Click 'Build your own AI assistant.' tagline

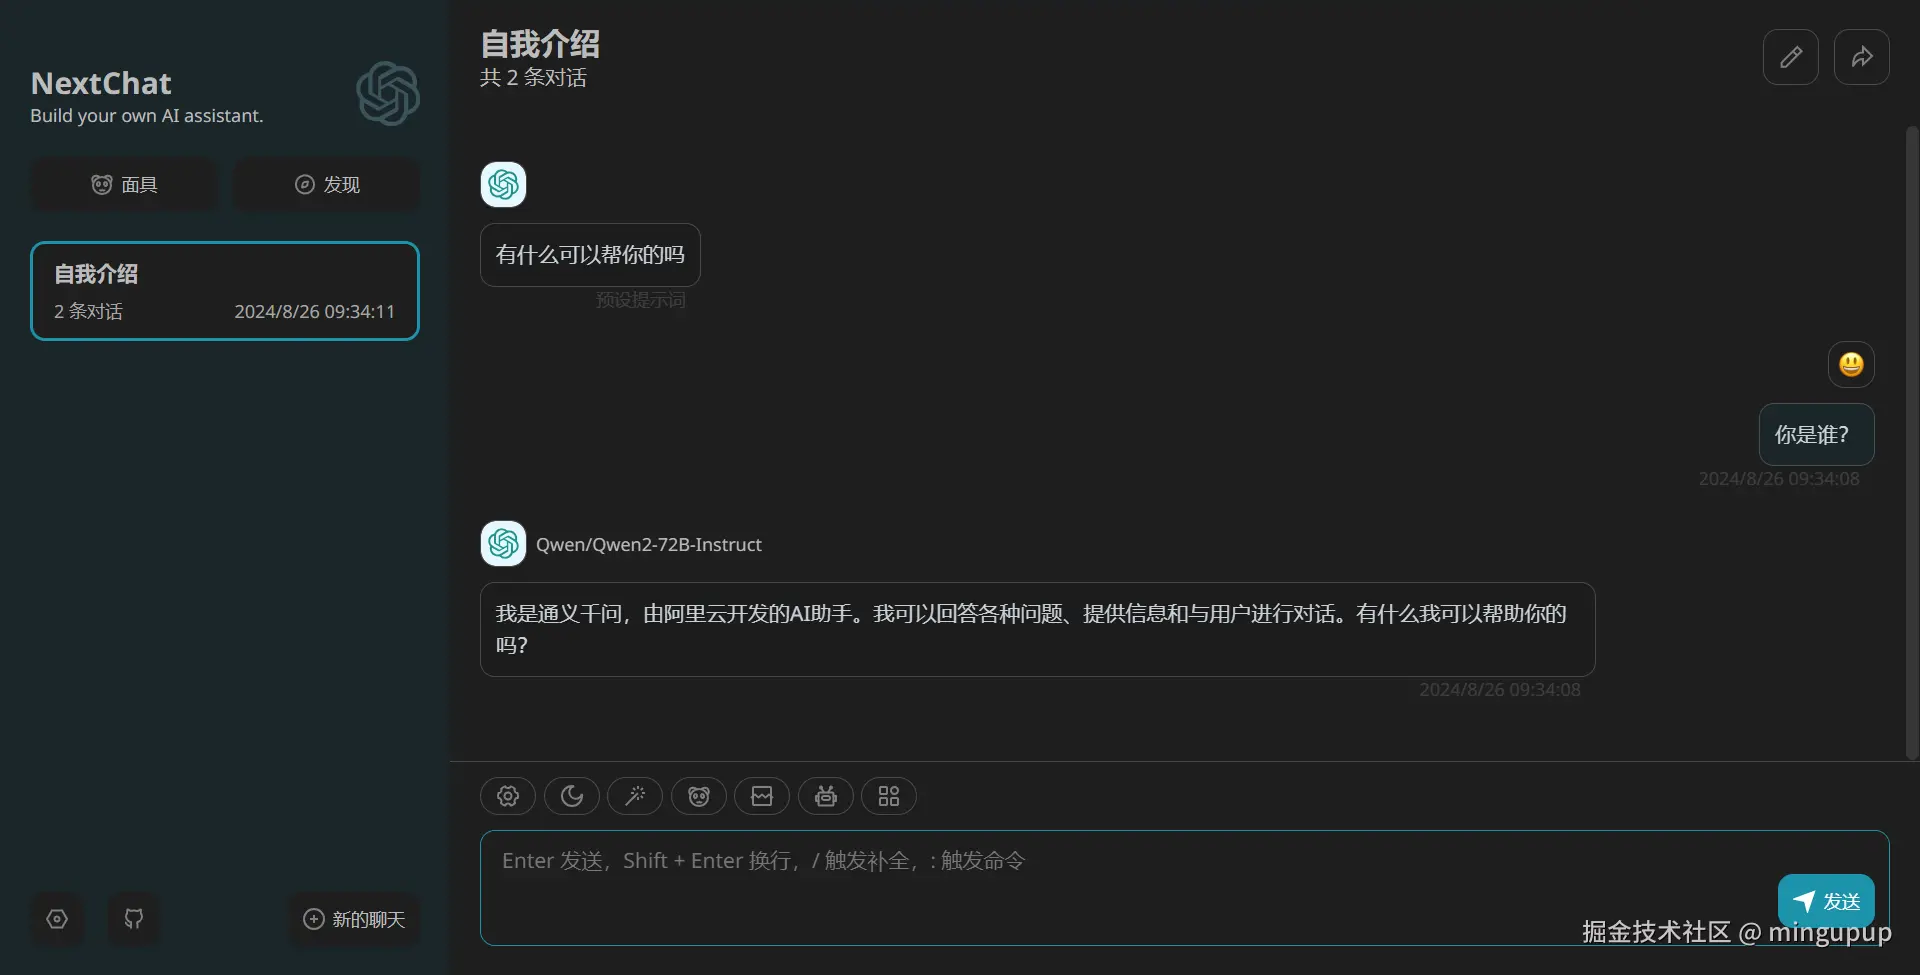147,116
